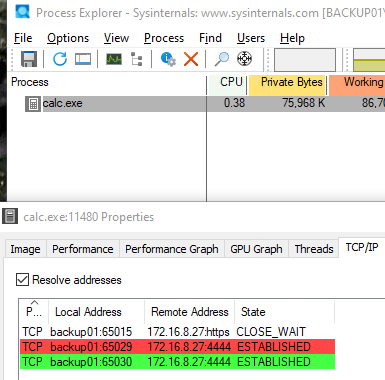Click the Process Explorer title bar icon
Image resolution: width=385 pixels, height=380 pixels.
click(22, 12)
